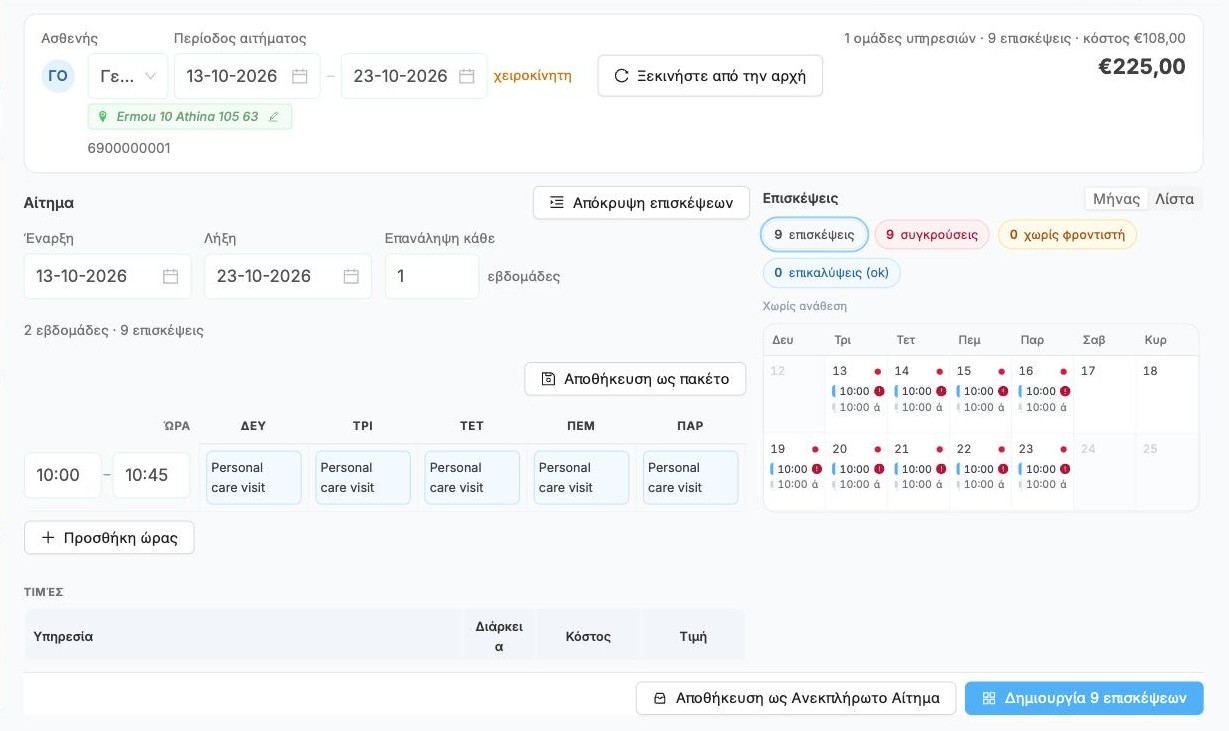Toggle the 0 χωρίς φροντιστή filter chip
The height and width of the screenshot is (731, 1229).
(x=1067, y=235)
